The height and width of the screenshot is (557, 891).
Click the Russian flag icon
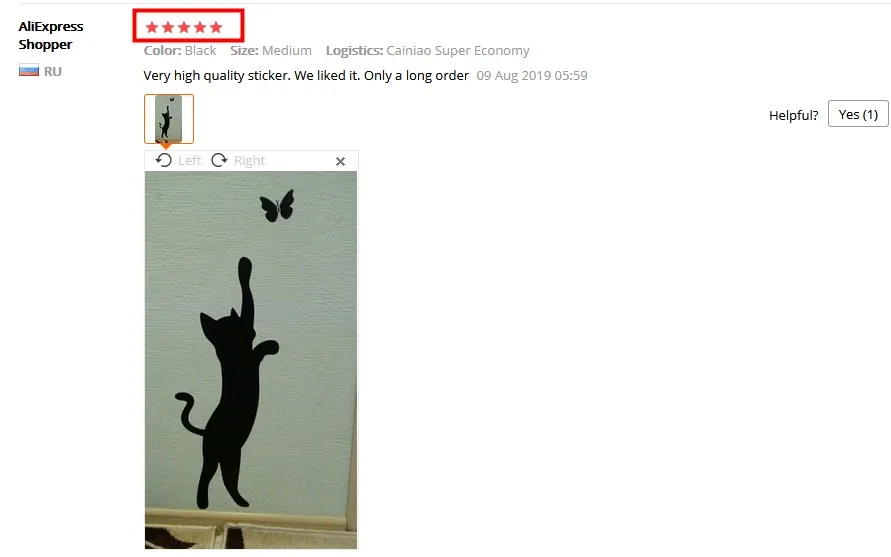29,71
